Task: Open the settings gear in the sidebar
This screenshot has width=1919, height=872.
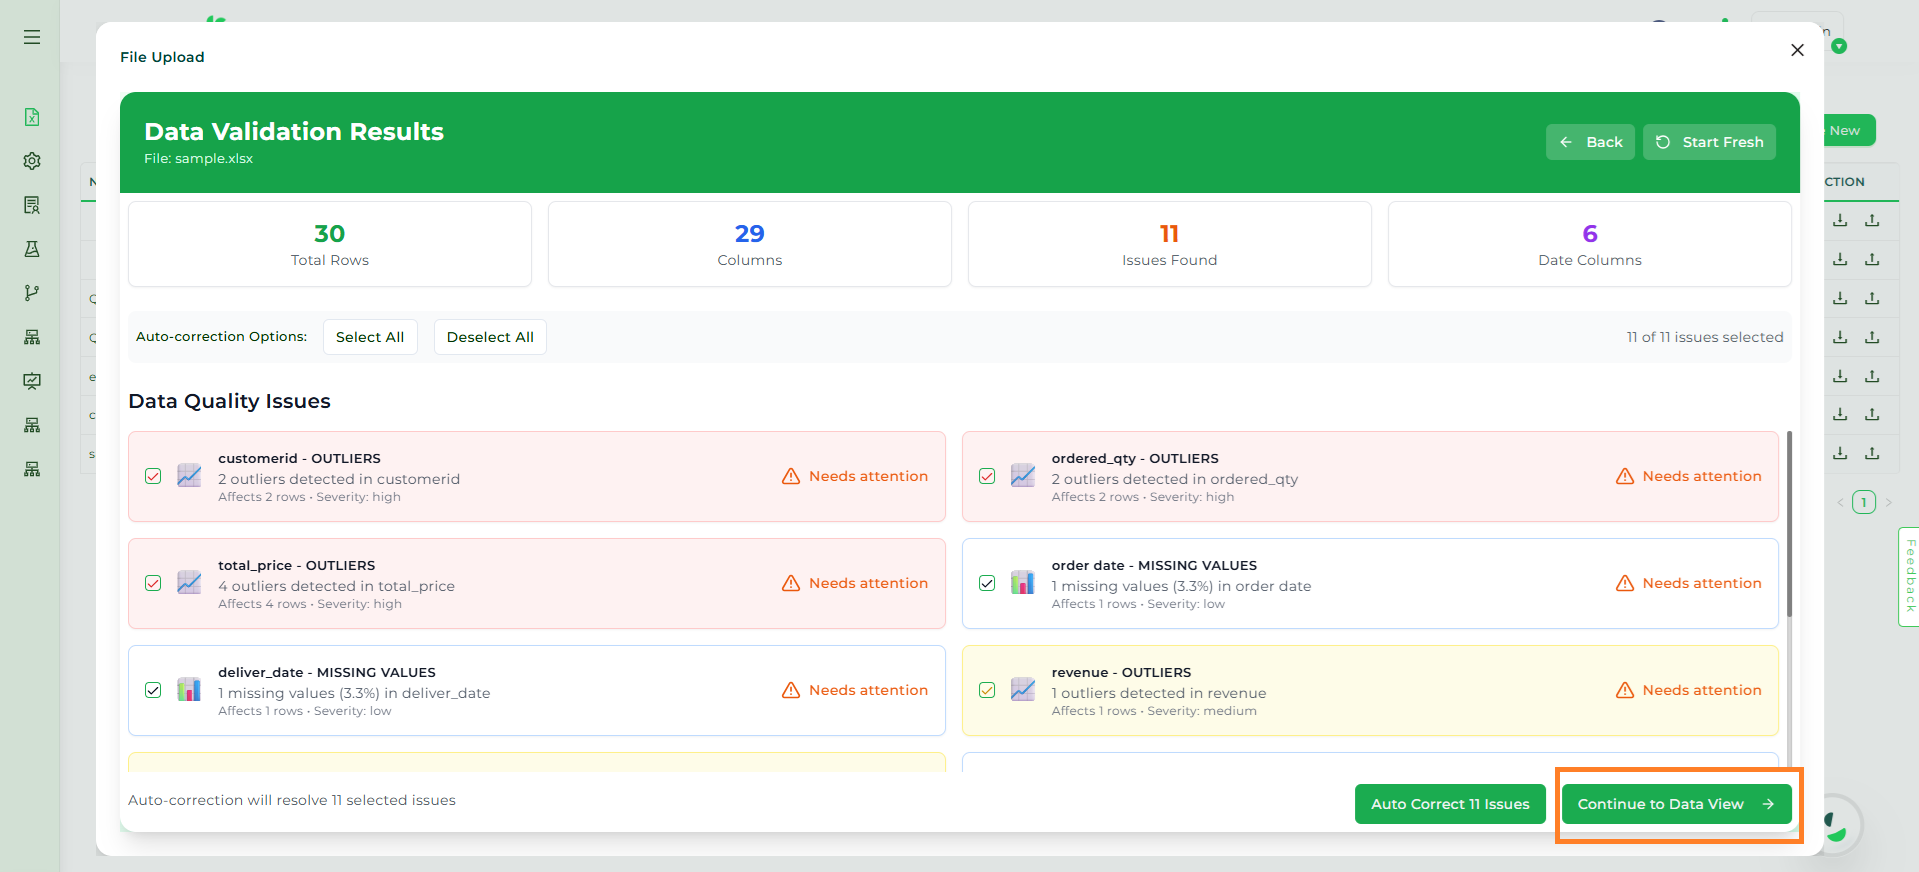Action: point(32,161)
